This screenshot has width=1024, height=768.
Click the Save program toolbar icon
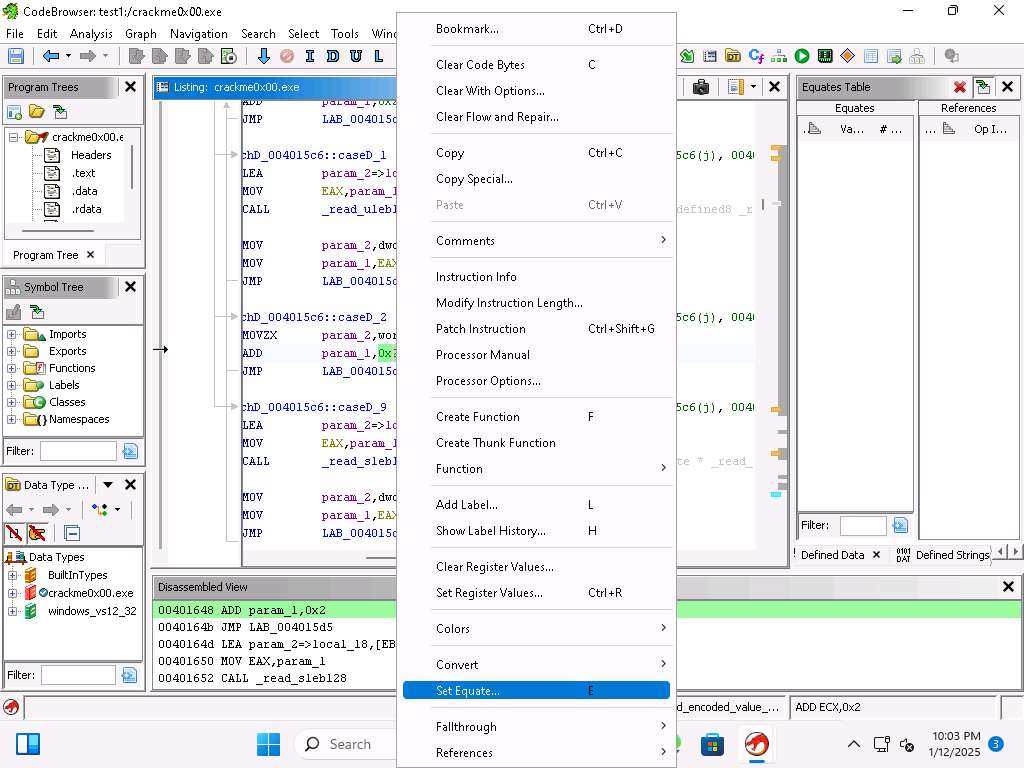(15, 57)
